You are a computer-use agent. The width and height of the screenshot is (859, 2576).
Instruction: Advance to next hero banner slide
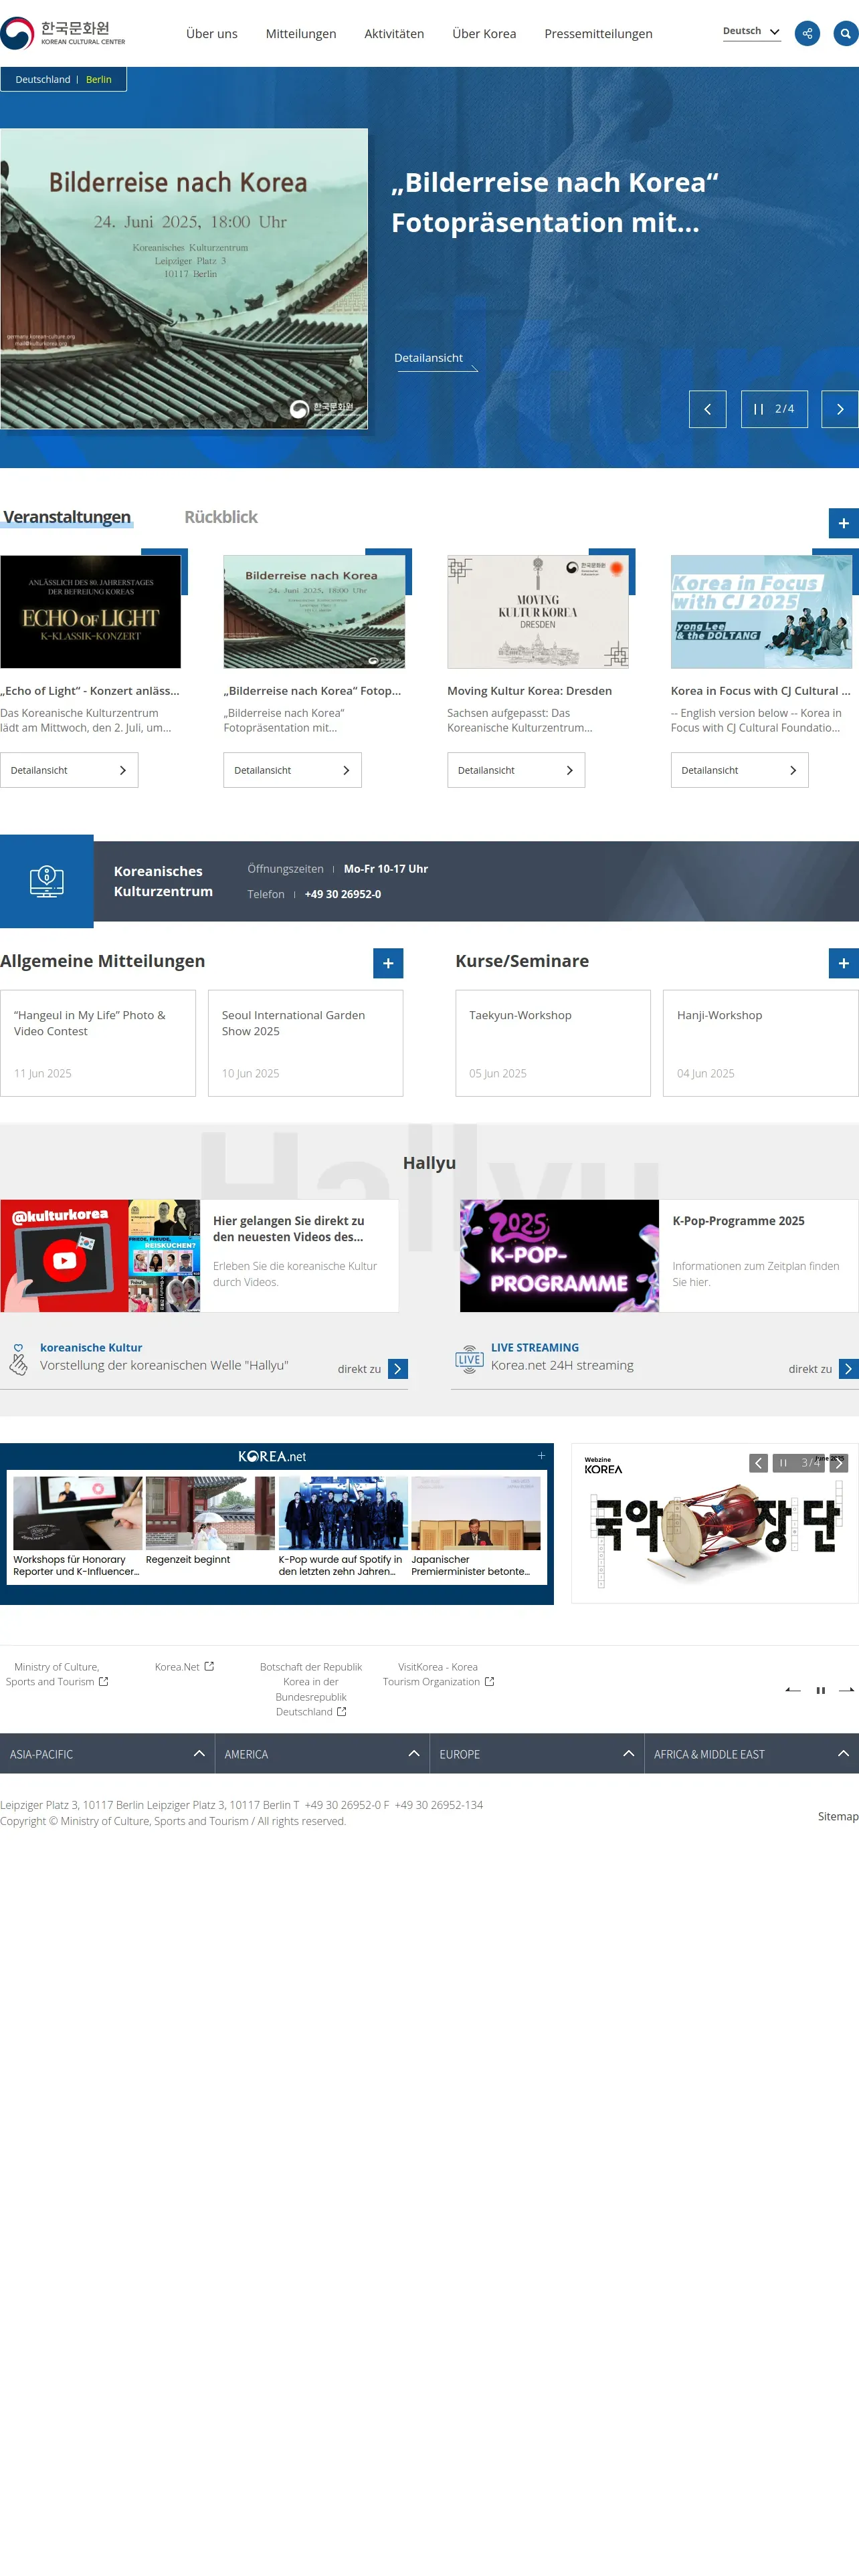click(839, 409)
